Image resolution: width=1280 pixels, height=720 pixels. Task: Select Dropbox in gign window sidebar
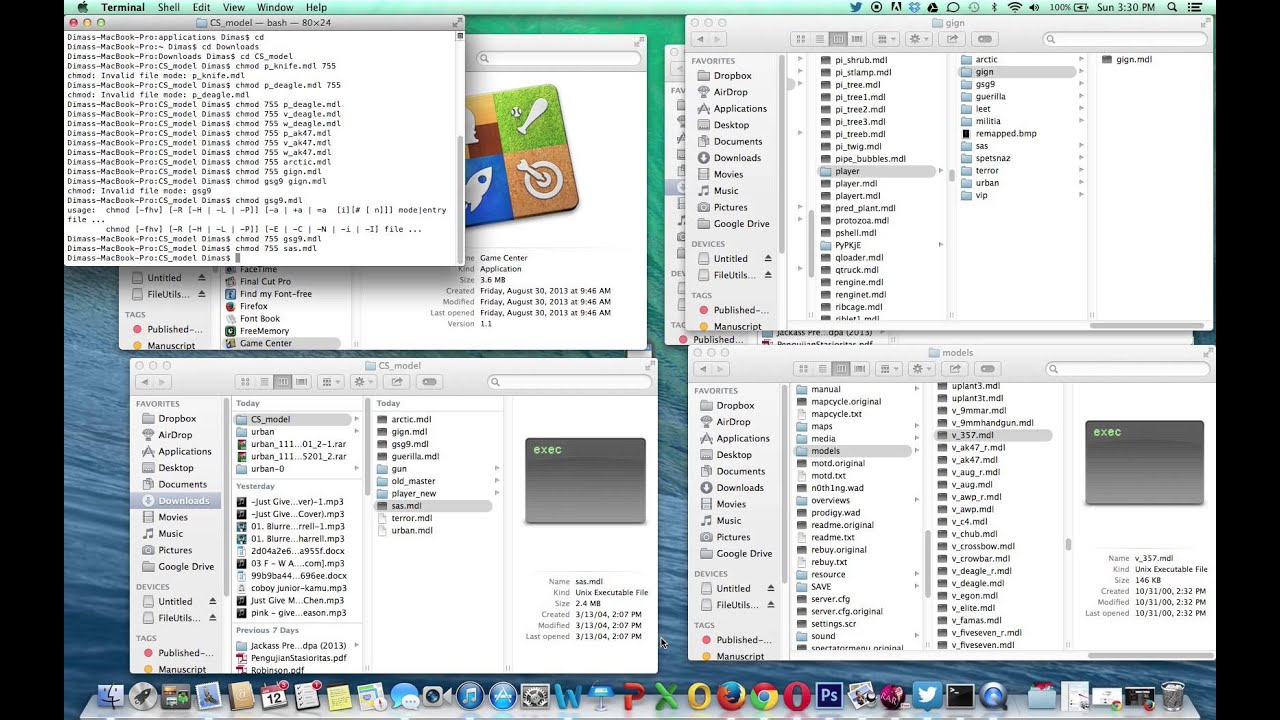coord(732,76)
